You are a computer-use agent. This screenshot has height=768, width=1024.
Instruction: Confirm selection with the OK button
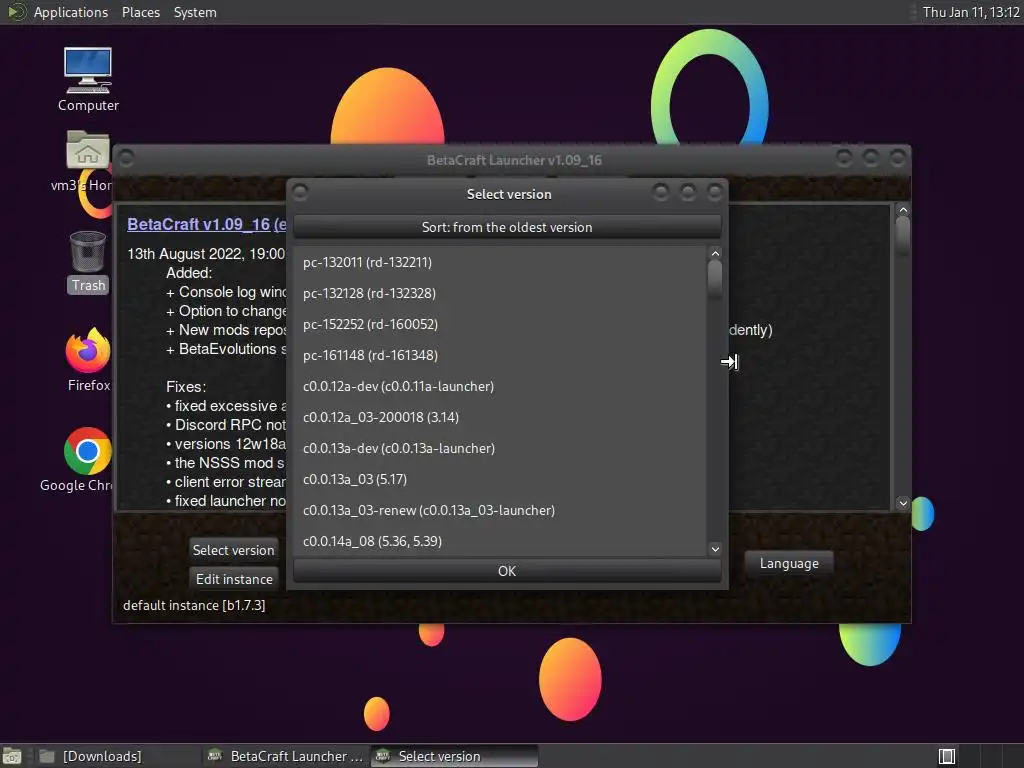click(x=507, y=571)
